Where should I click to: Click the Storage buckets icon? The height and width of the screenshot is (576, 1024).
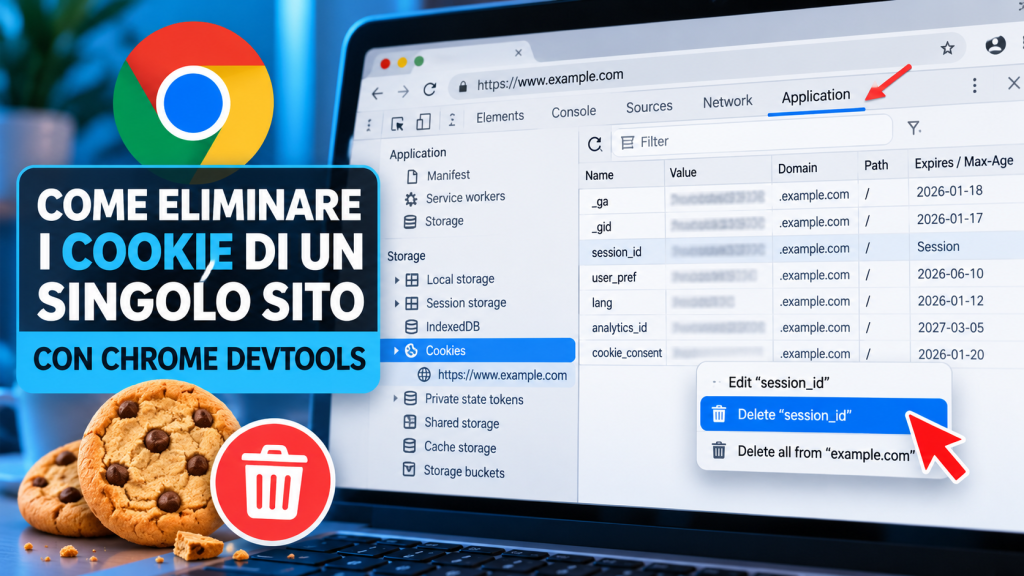coord(409,470)
